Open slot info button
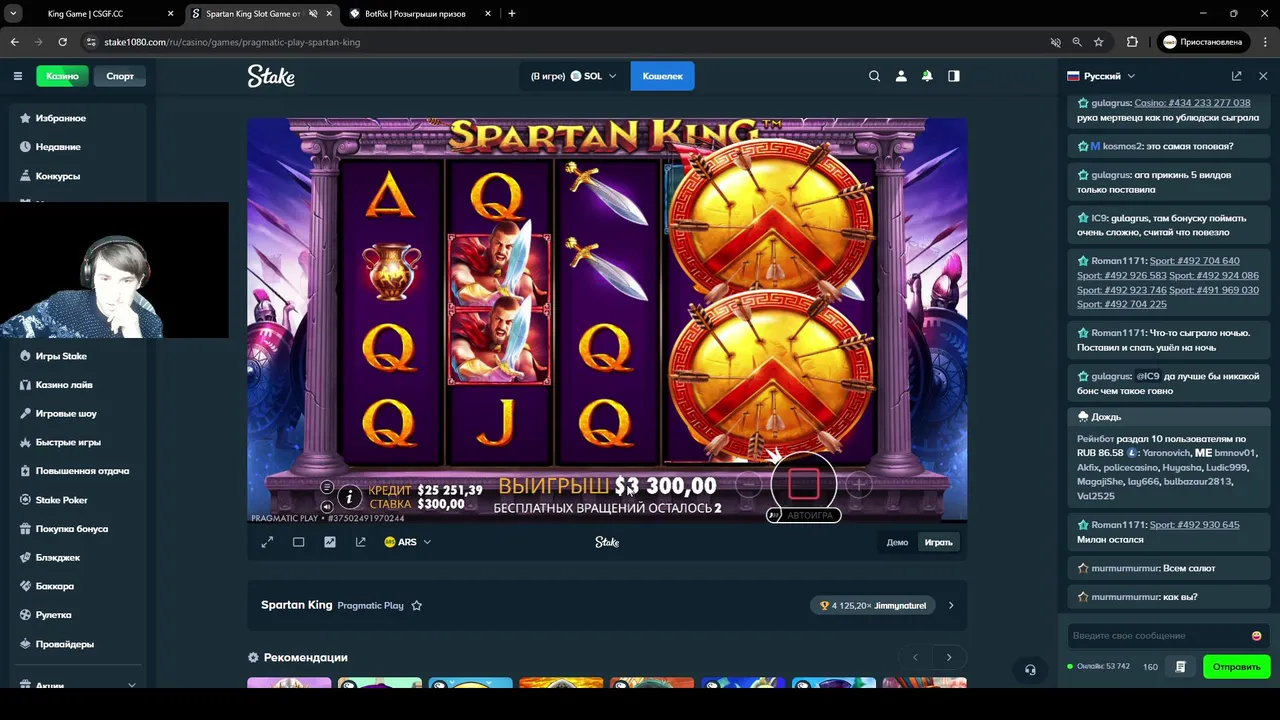Viewport: 1280px width, 720px height. pos(349,496)
